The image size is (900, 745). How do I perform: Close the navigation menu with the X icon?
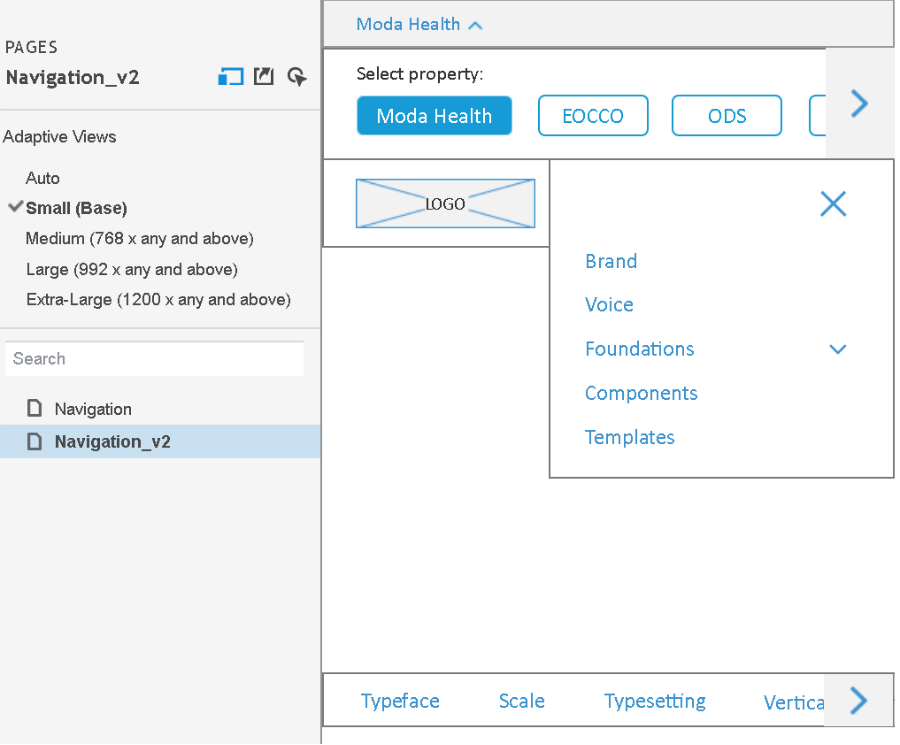point(832,204)
